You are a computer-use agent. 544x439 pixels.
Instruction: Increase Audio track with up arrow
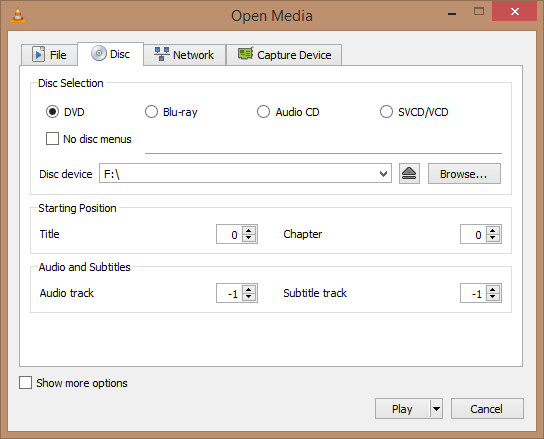[249, 289]
